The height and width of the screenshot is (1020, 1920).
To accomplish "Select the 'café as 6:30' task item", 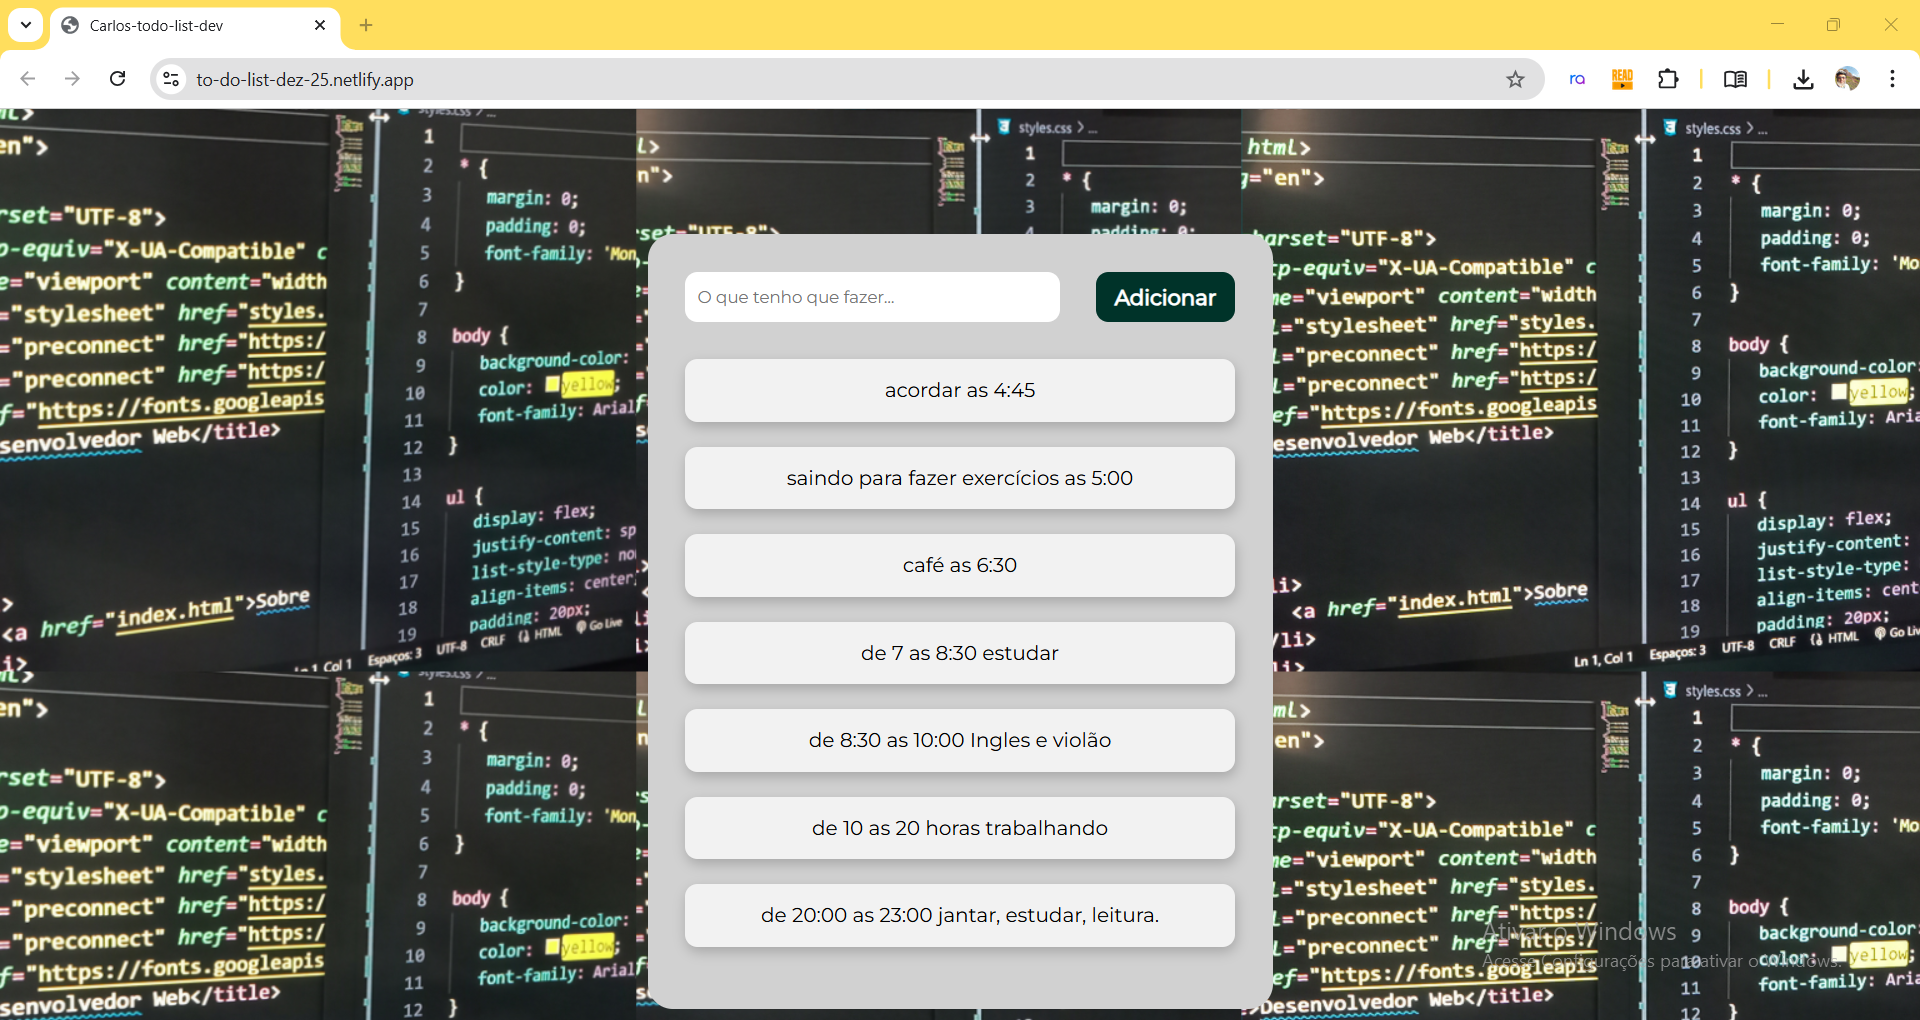I will [x=959, y=565].
